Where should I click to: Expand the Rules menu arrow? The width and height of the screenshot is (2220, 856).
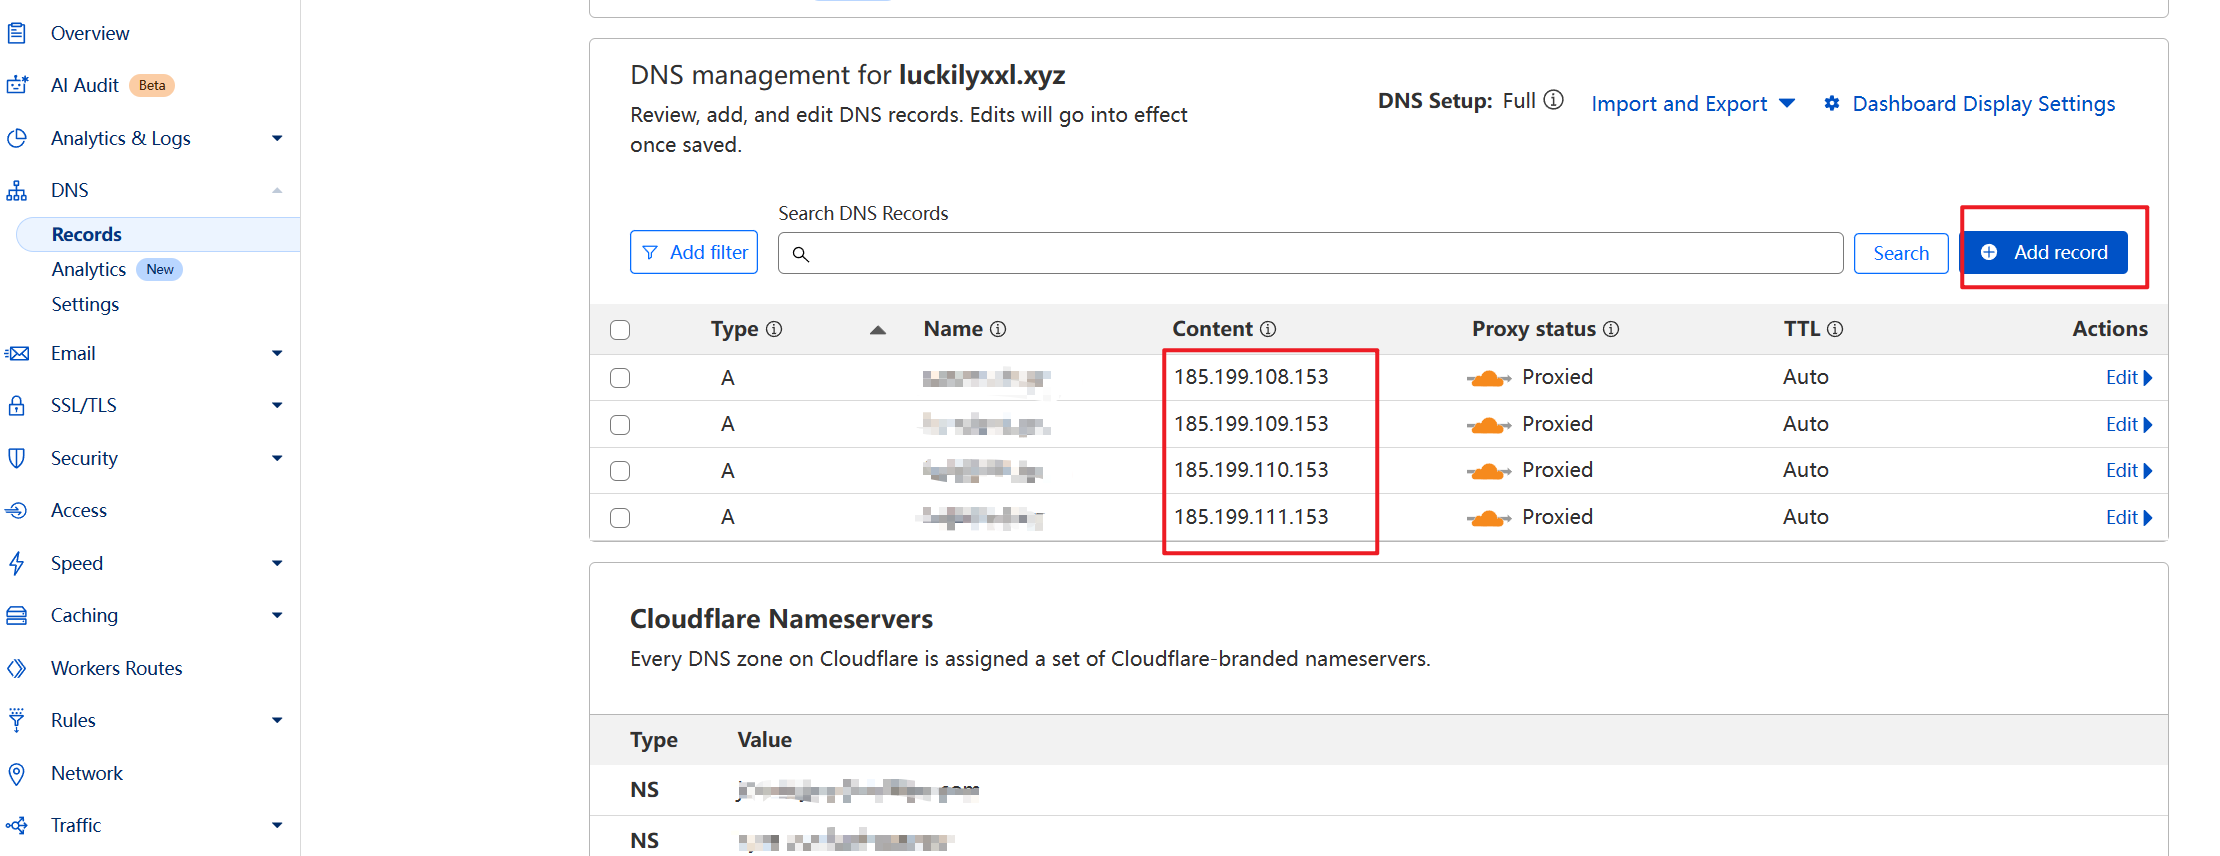pos(277,720)
